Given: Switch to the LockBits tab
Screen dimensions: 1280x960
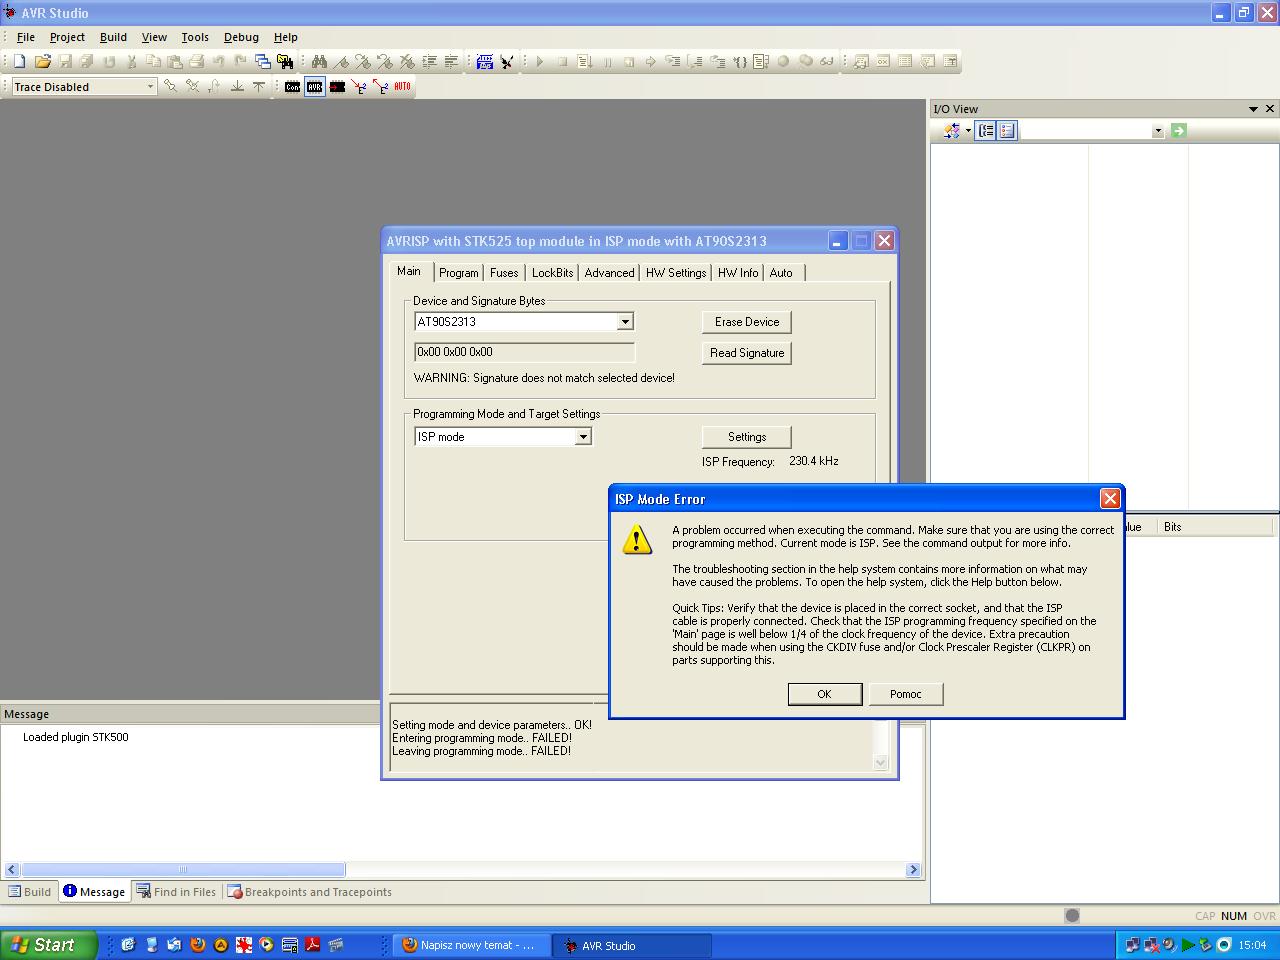Looking at the screenshot, I should pos(552,273).
